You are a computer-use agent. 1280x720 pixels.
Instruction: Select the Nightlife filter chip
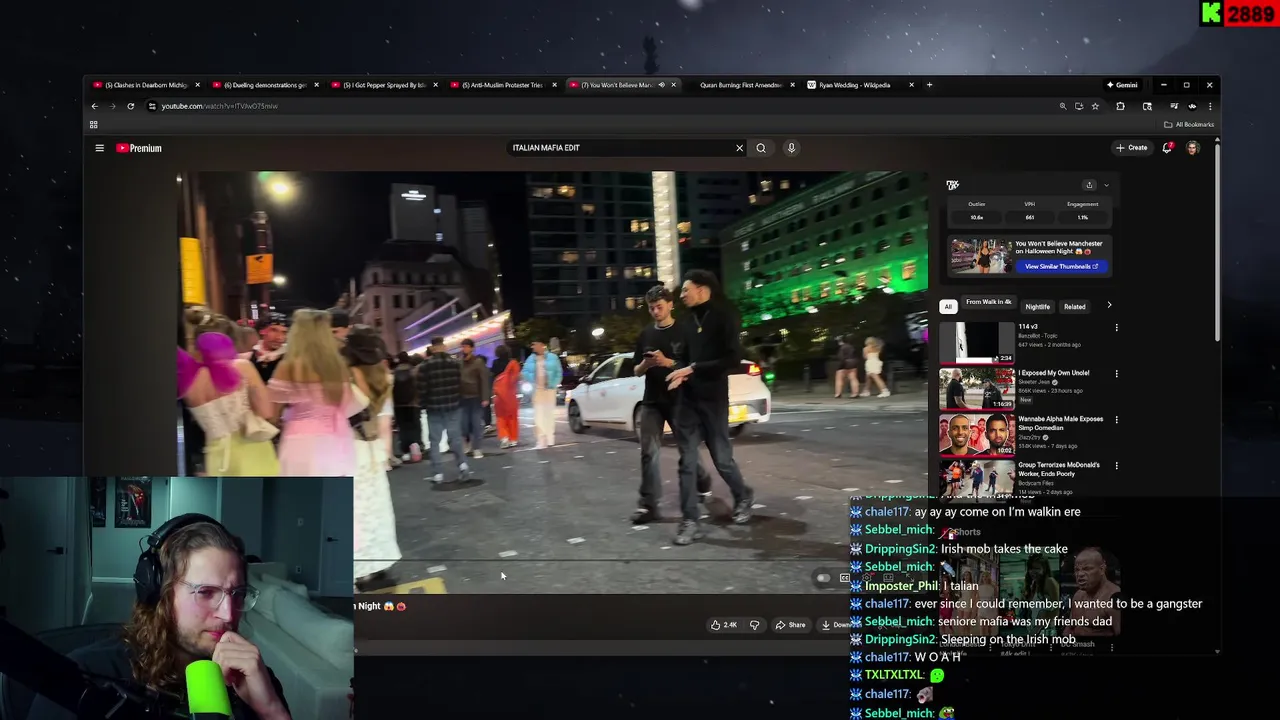tap(1037, 306)
